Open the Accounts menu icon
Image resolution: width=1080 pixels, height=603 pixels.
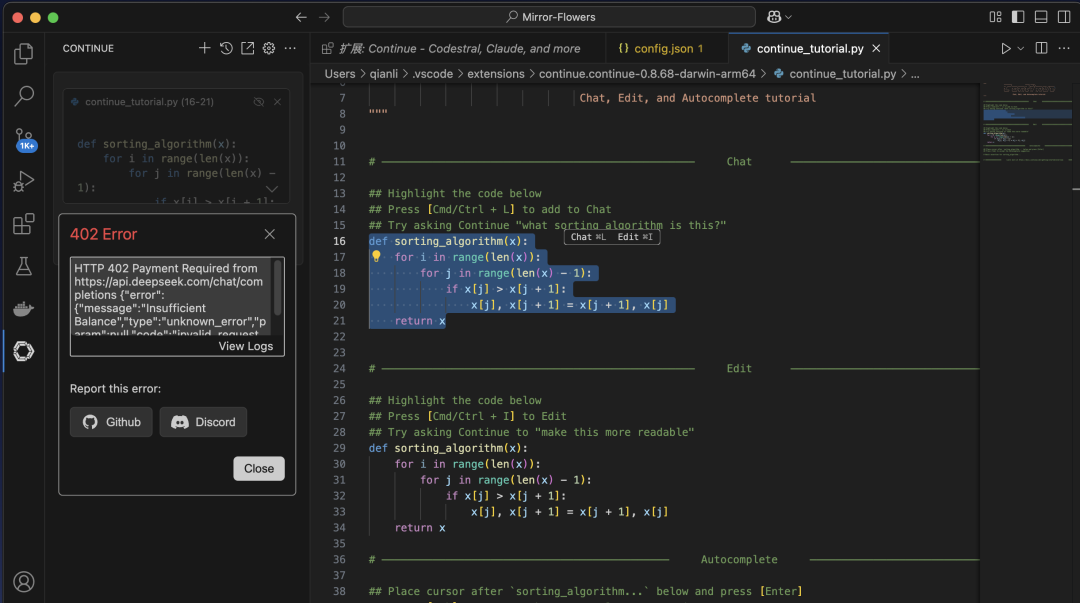point(23,582)
